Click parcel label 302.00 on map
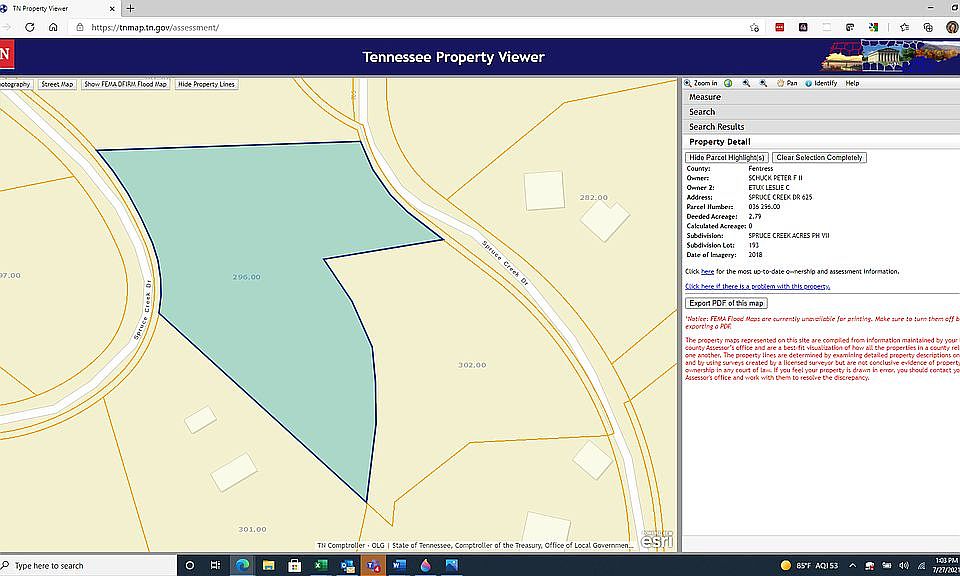960x576 pixels. [x=472, y=365]
